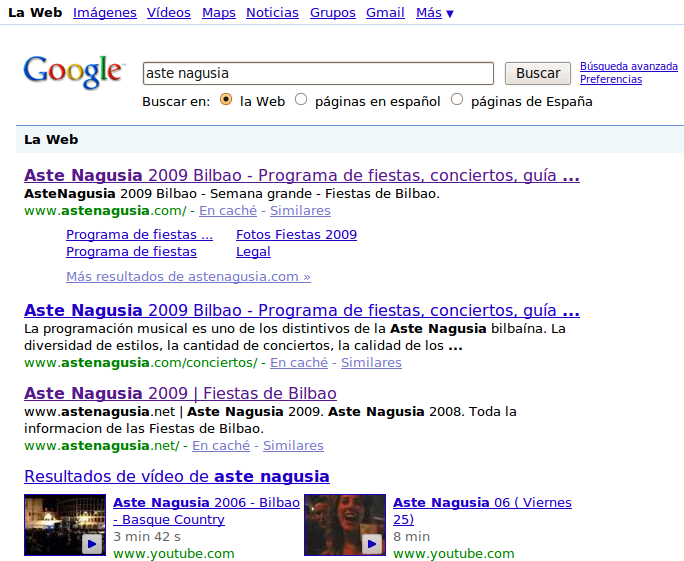Select the 'páginas en español' radio button
The image size is (684, 561).
click(x=301, y=100)
